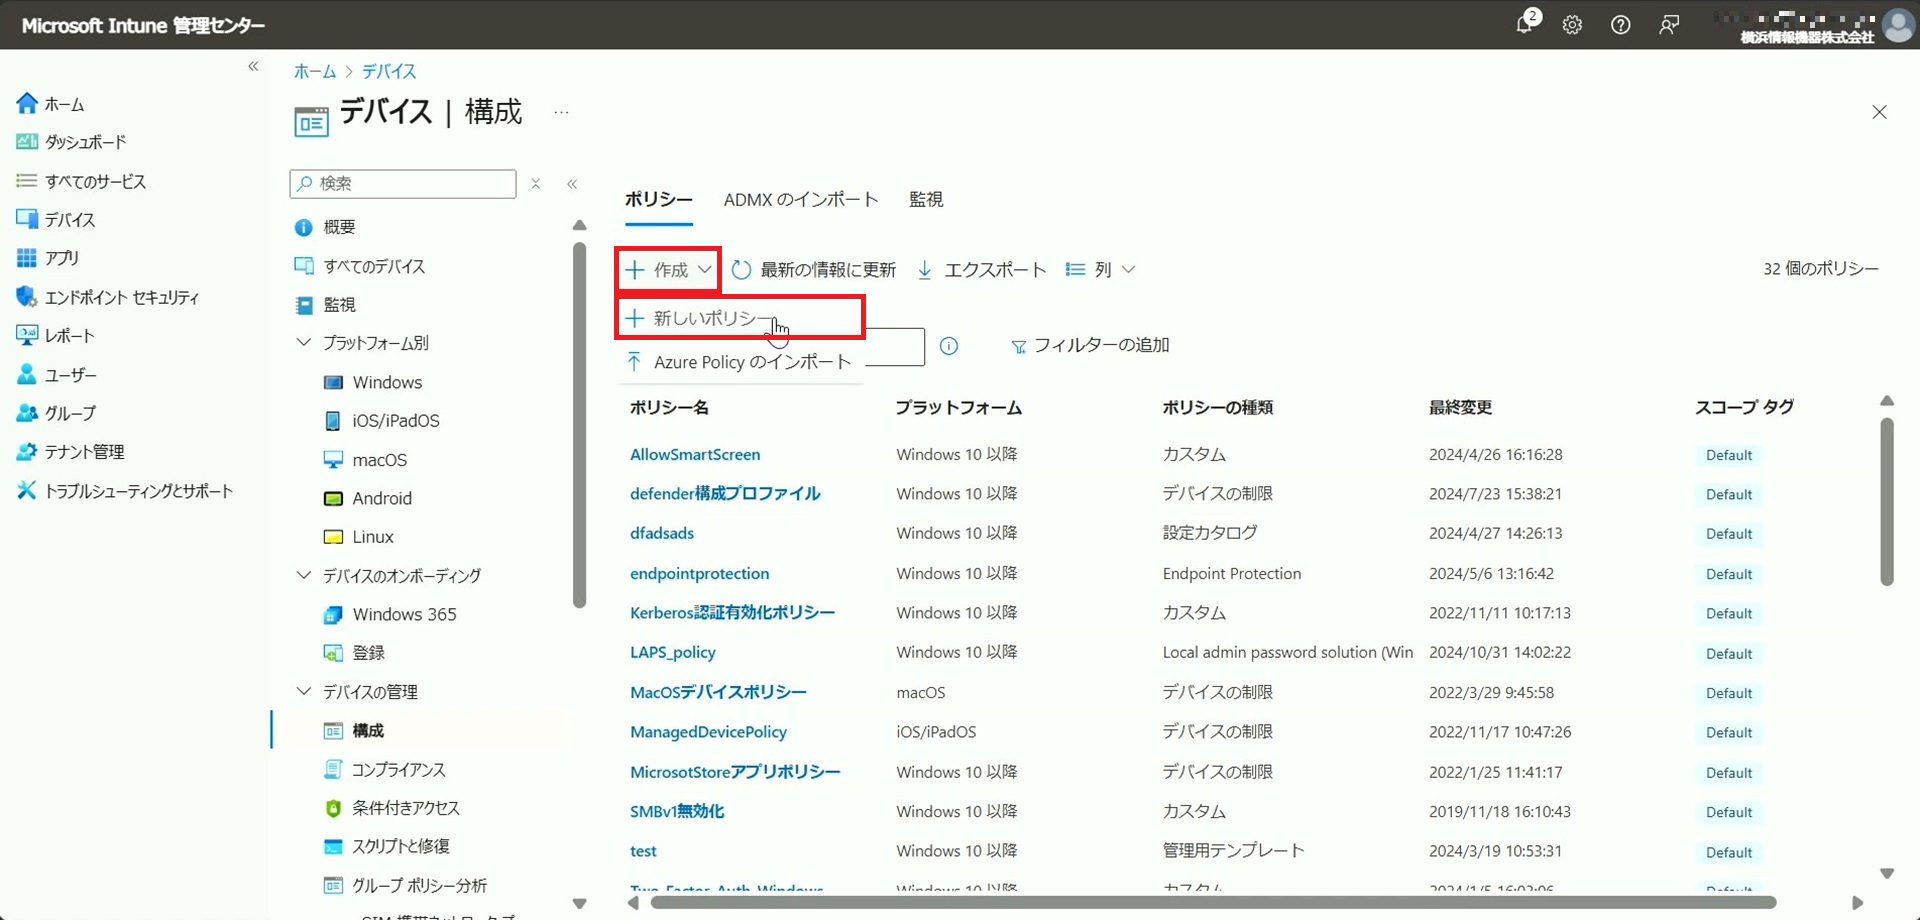Screen dimensions: 1920x920
Task: Open 概要 in device menu
Action: [325, 227]
